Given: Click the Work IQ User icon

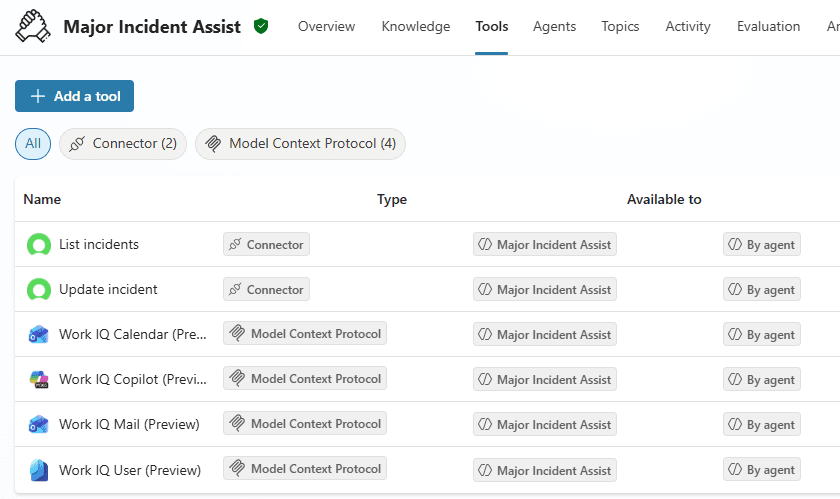Looking at the screenshot, I should click(38, 470).
